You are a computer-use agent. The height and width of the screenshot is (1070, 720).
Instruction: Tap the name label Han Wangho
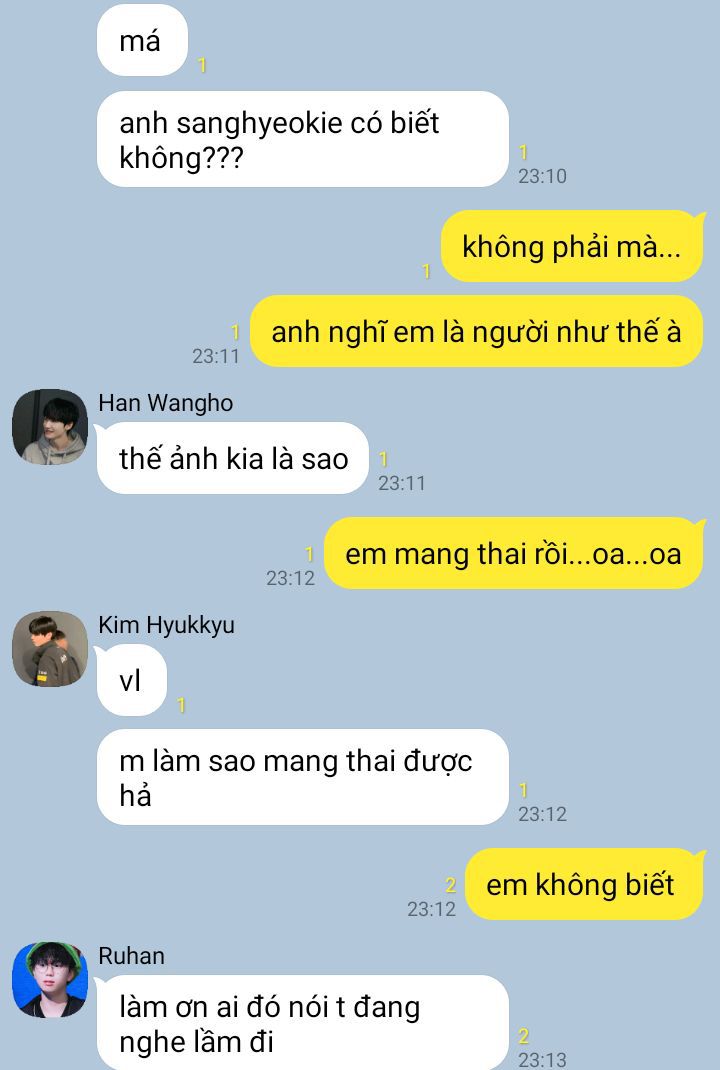coord(166,403)
